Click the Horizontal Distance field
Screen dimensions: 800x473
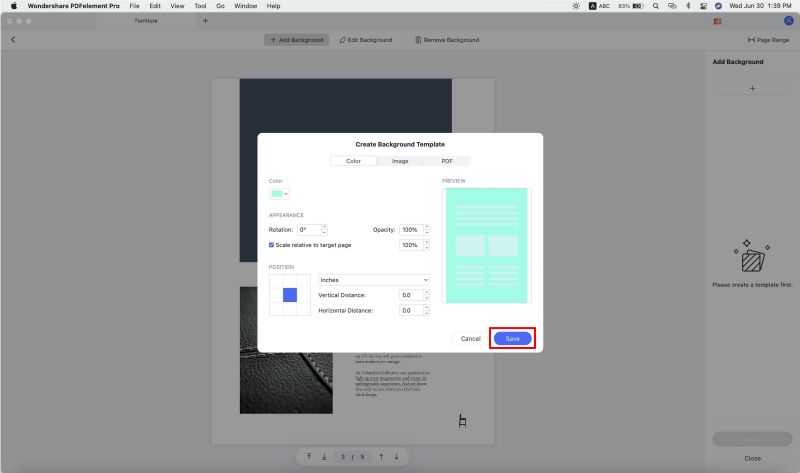click(x=411, y=310)
